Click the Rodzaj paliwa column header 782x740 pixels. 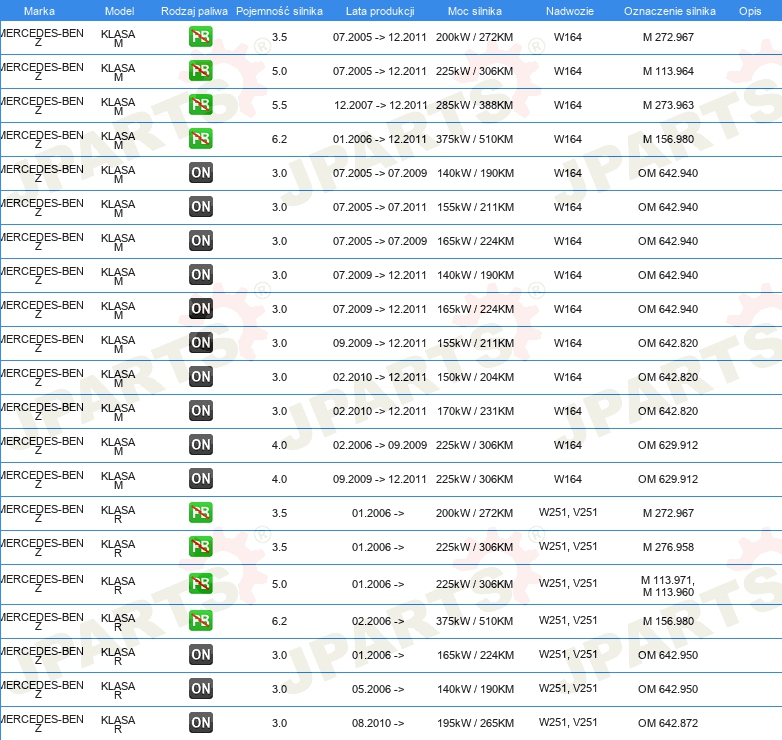pos(194,11)
